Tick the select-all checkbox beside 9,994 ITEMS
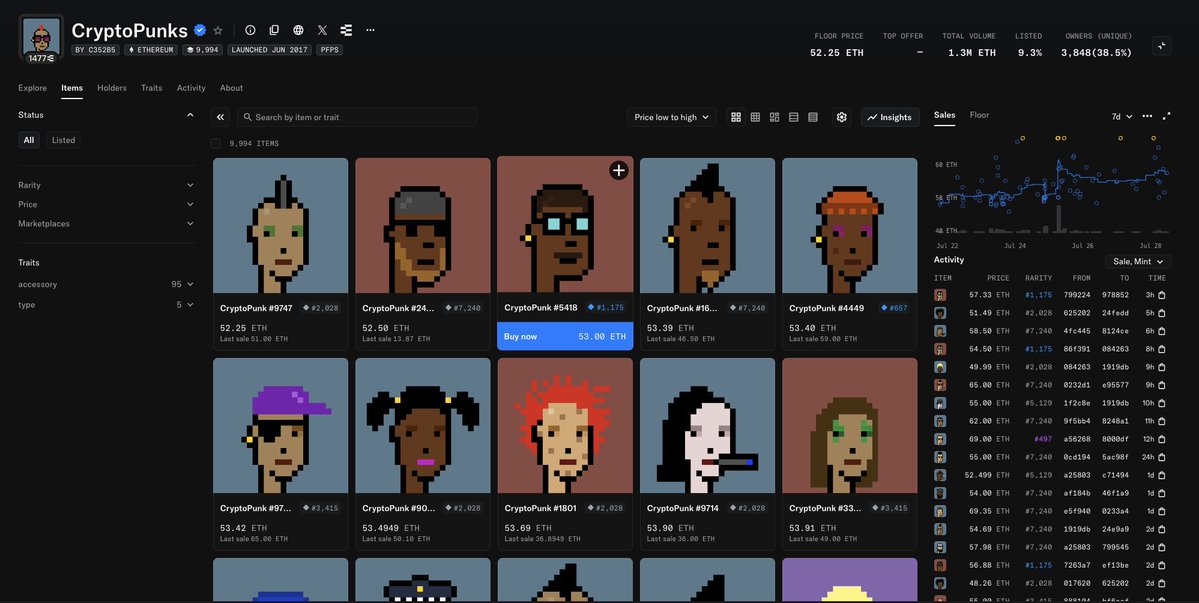Image resolution: width=1199 pixels, height=603 pixels. point(216,144)
